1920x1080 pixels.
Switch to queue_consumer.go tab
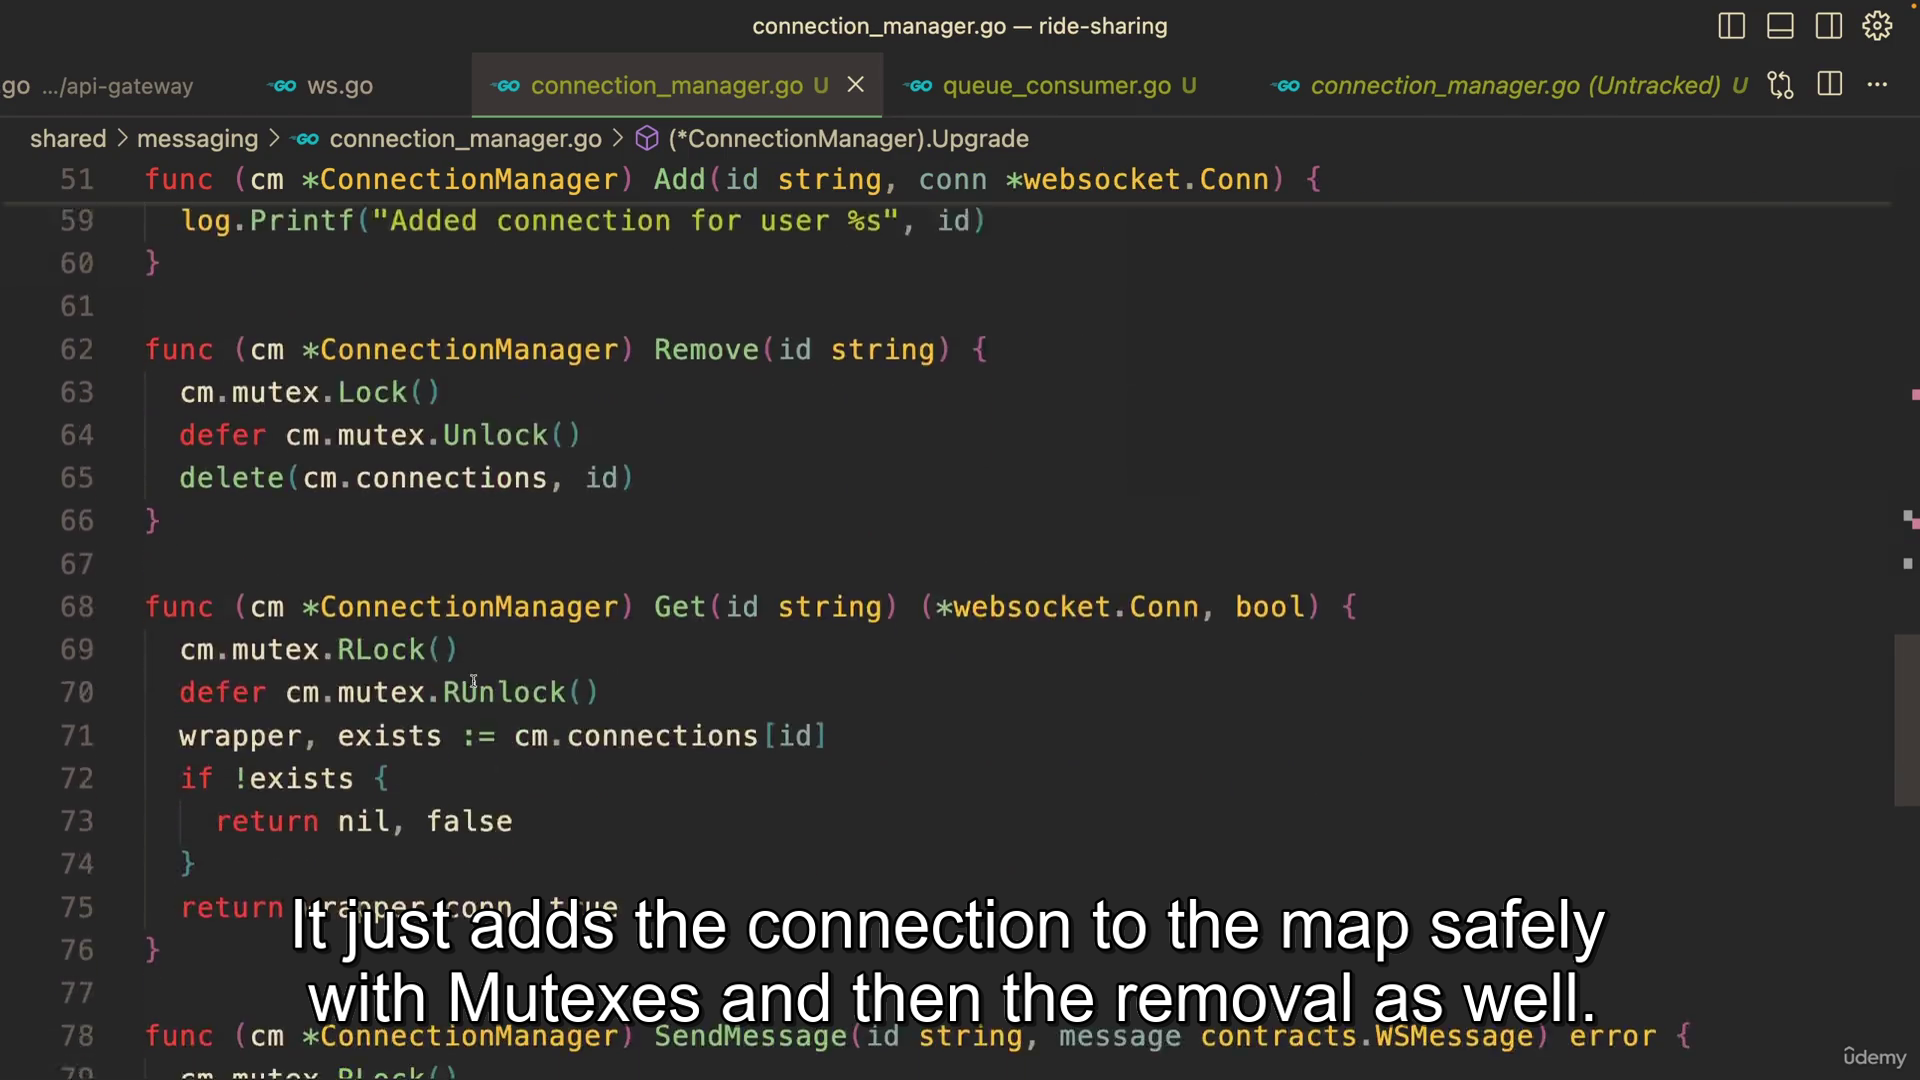click(x=1056, y=86)
